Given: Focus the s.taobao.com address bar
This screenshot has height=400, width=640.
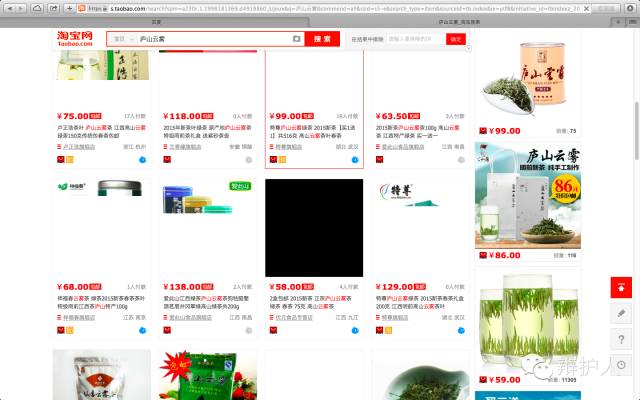Looking at the screenshot, I should click(x=334, y=8).
